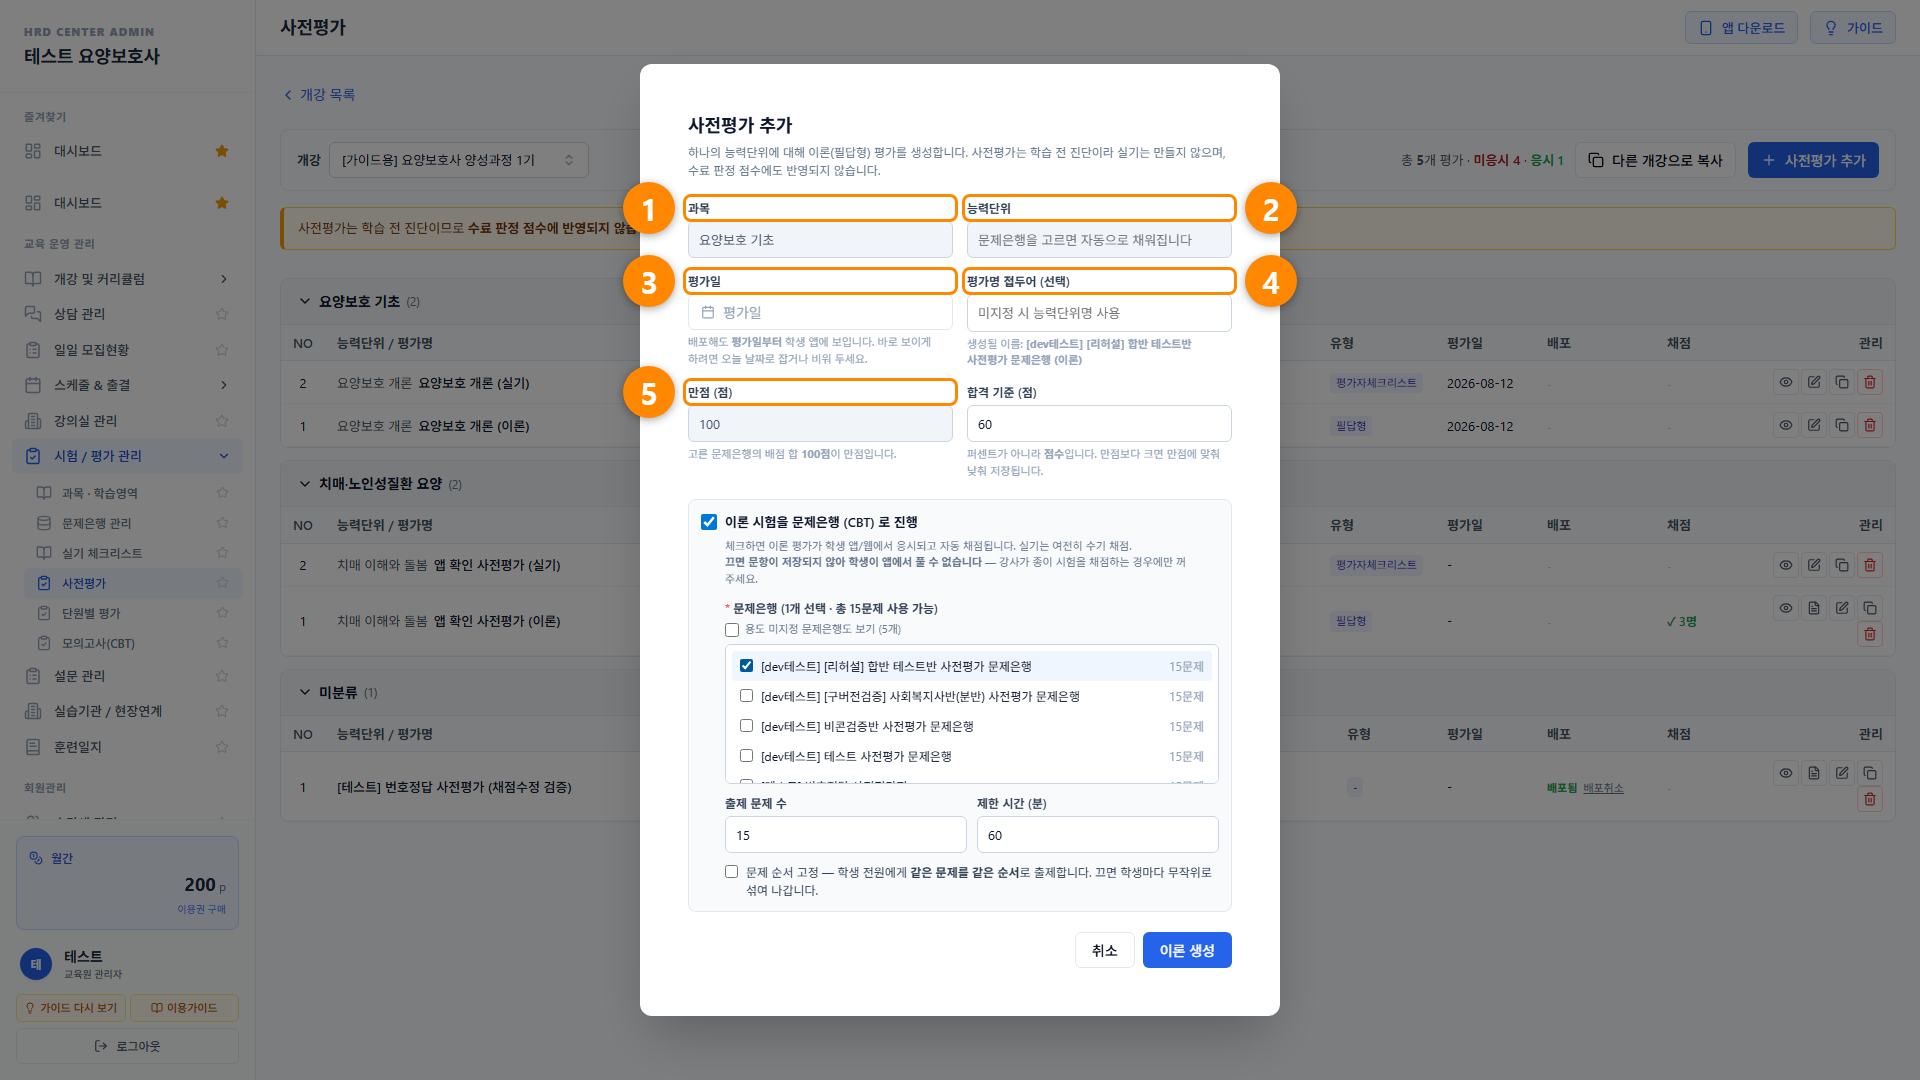Expand 개강 및 커리큘럼 sidebar menu
Viewport: 1920px width, 1080px height.
127,279
